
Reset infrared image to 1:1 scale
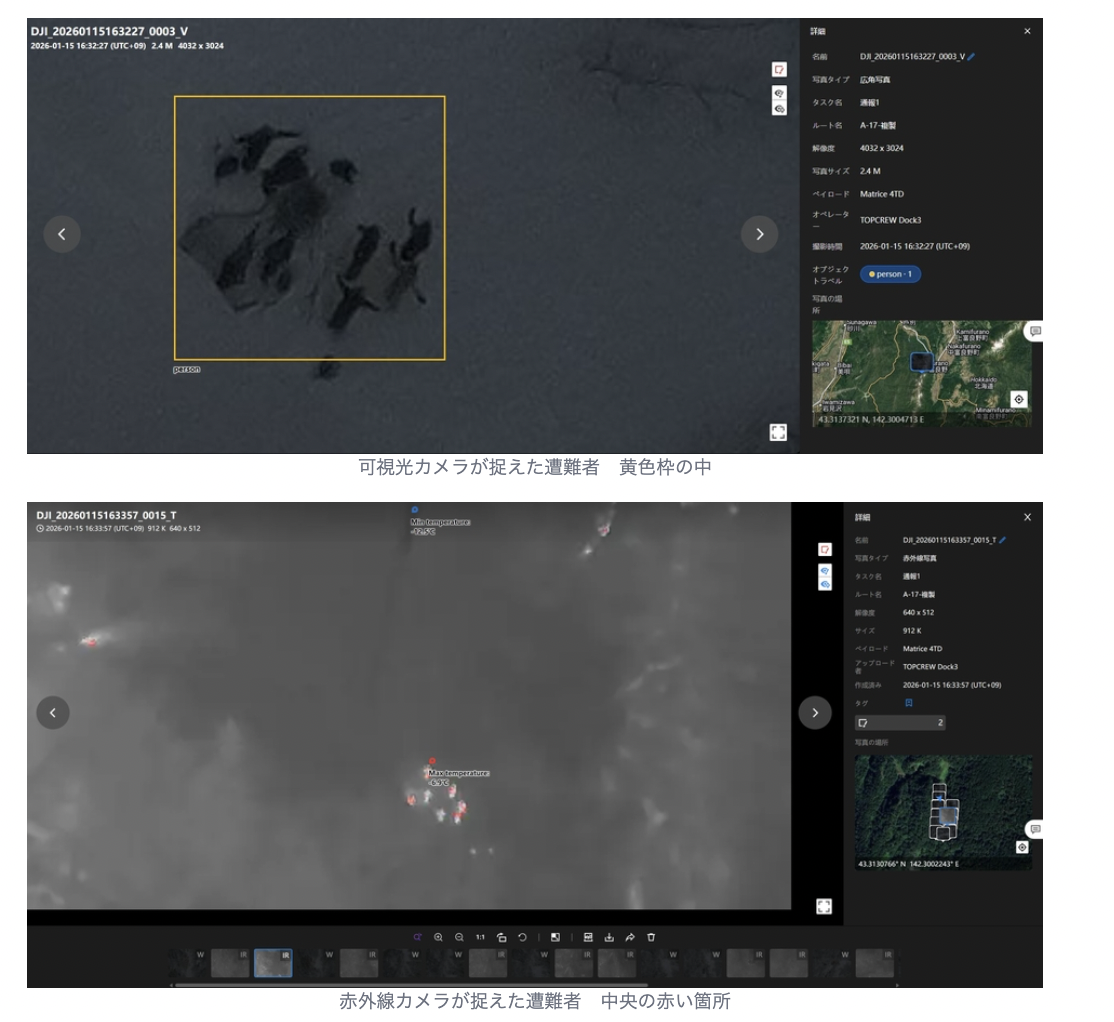click(x=480, y=937)
